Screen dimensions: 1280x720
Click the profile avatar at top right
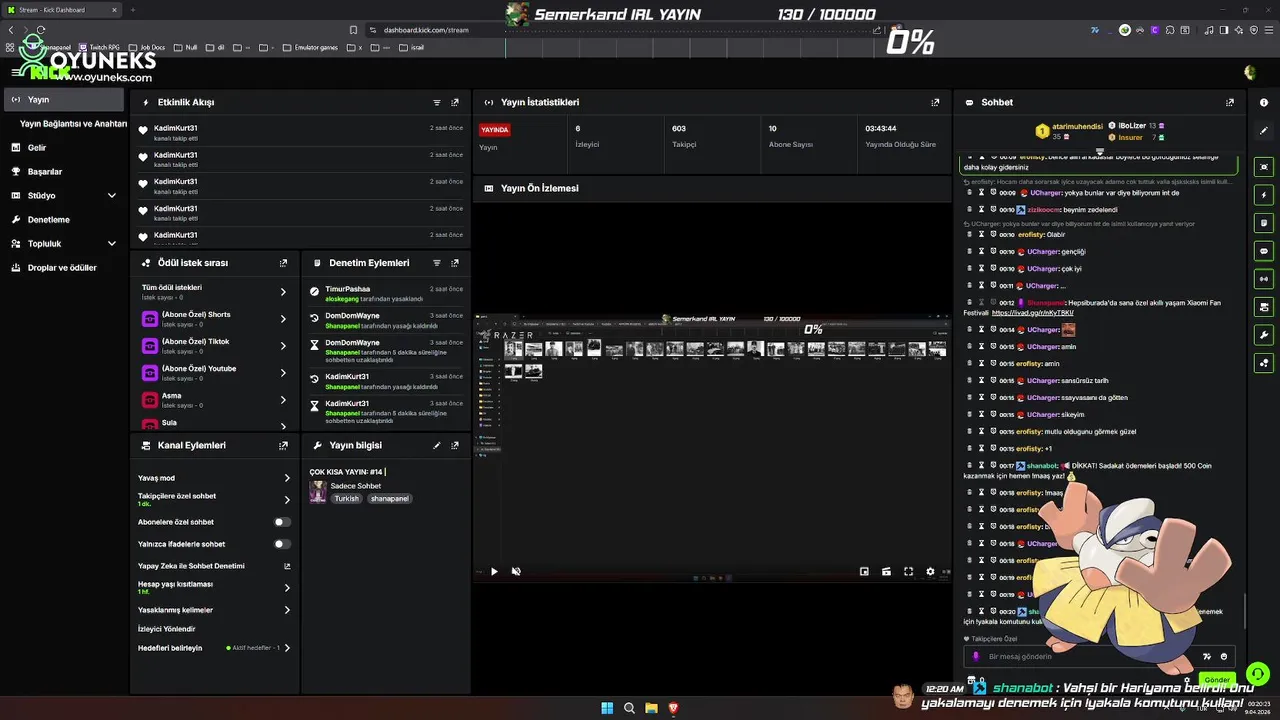tap(1250, 72)
